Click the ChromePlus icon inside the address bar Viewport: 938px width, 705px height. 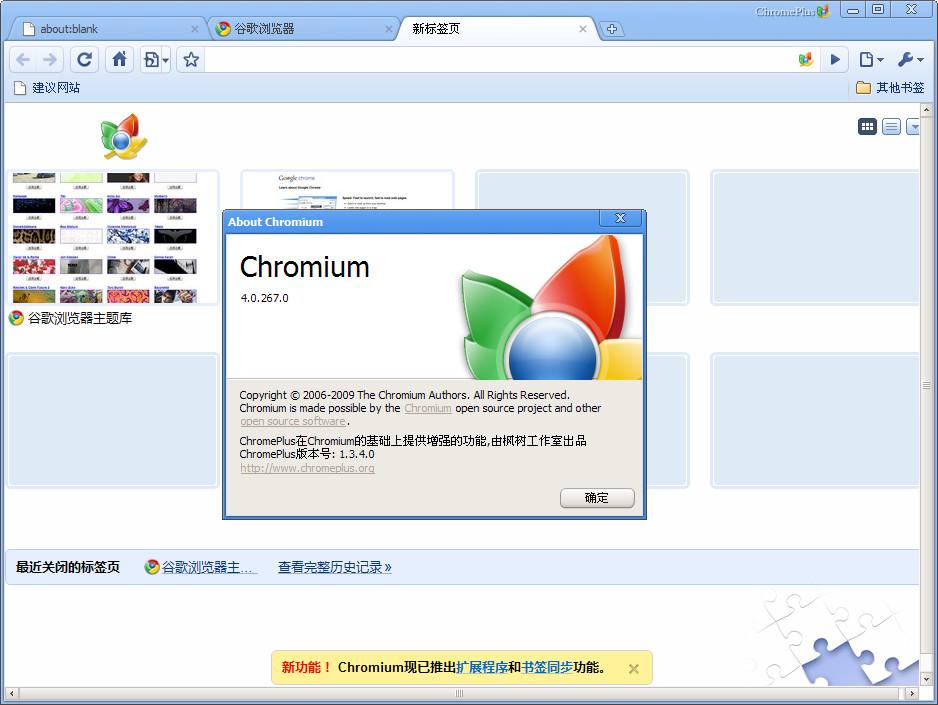point(806,59)
